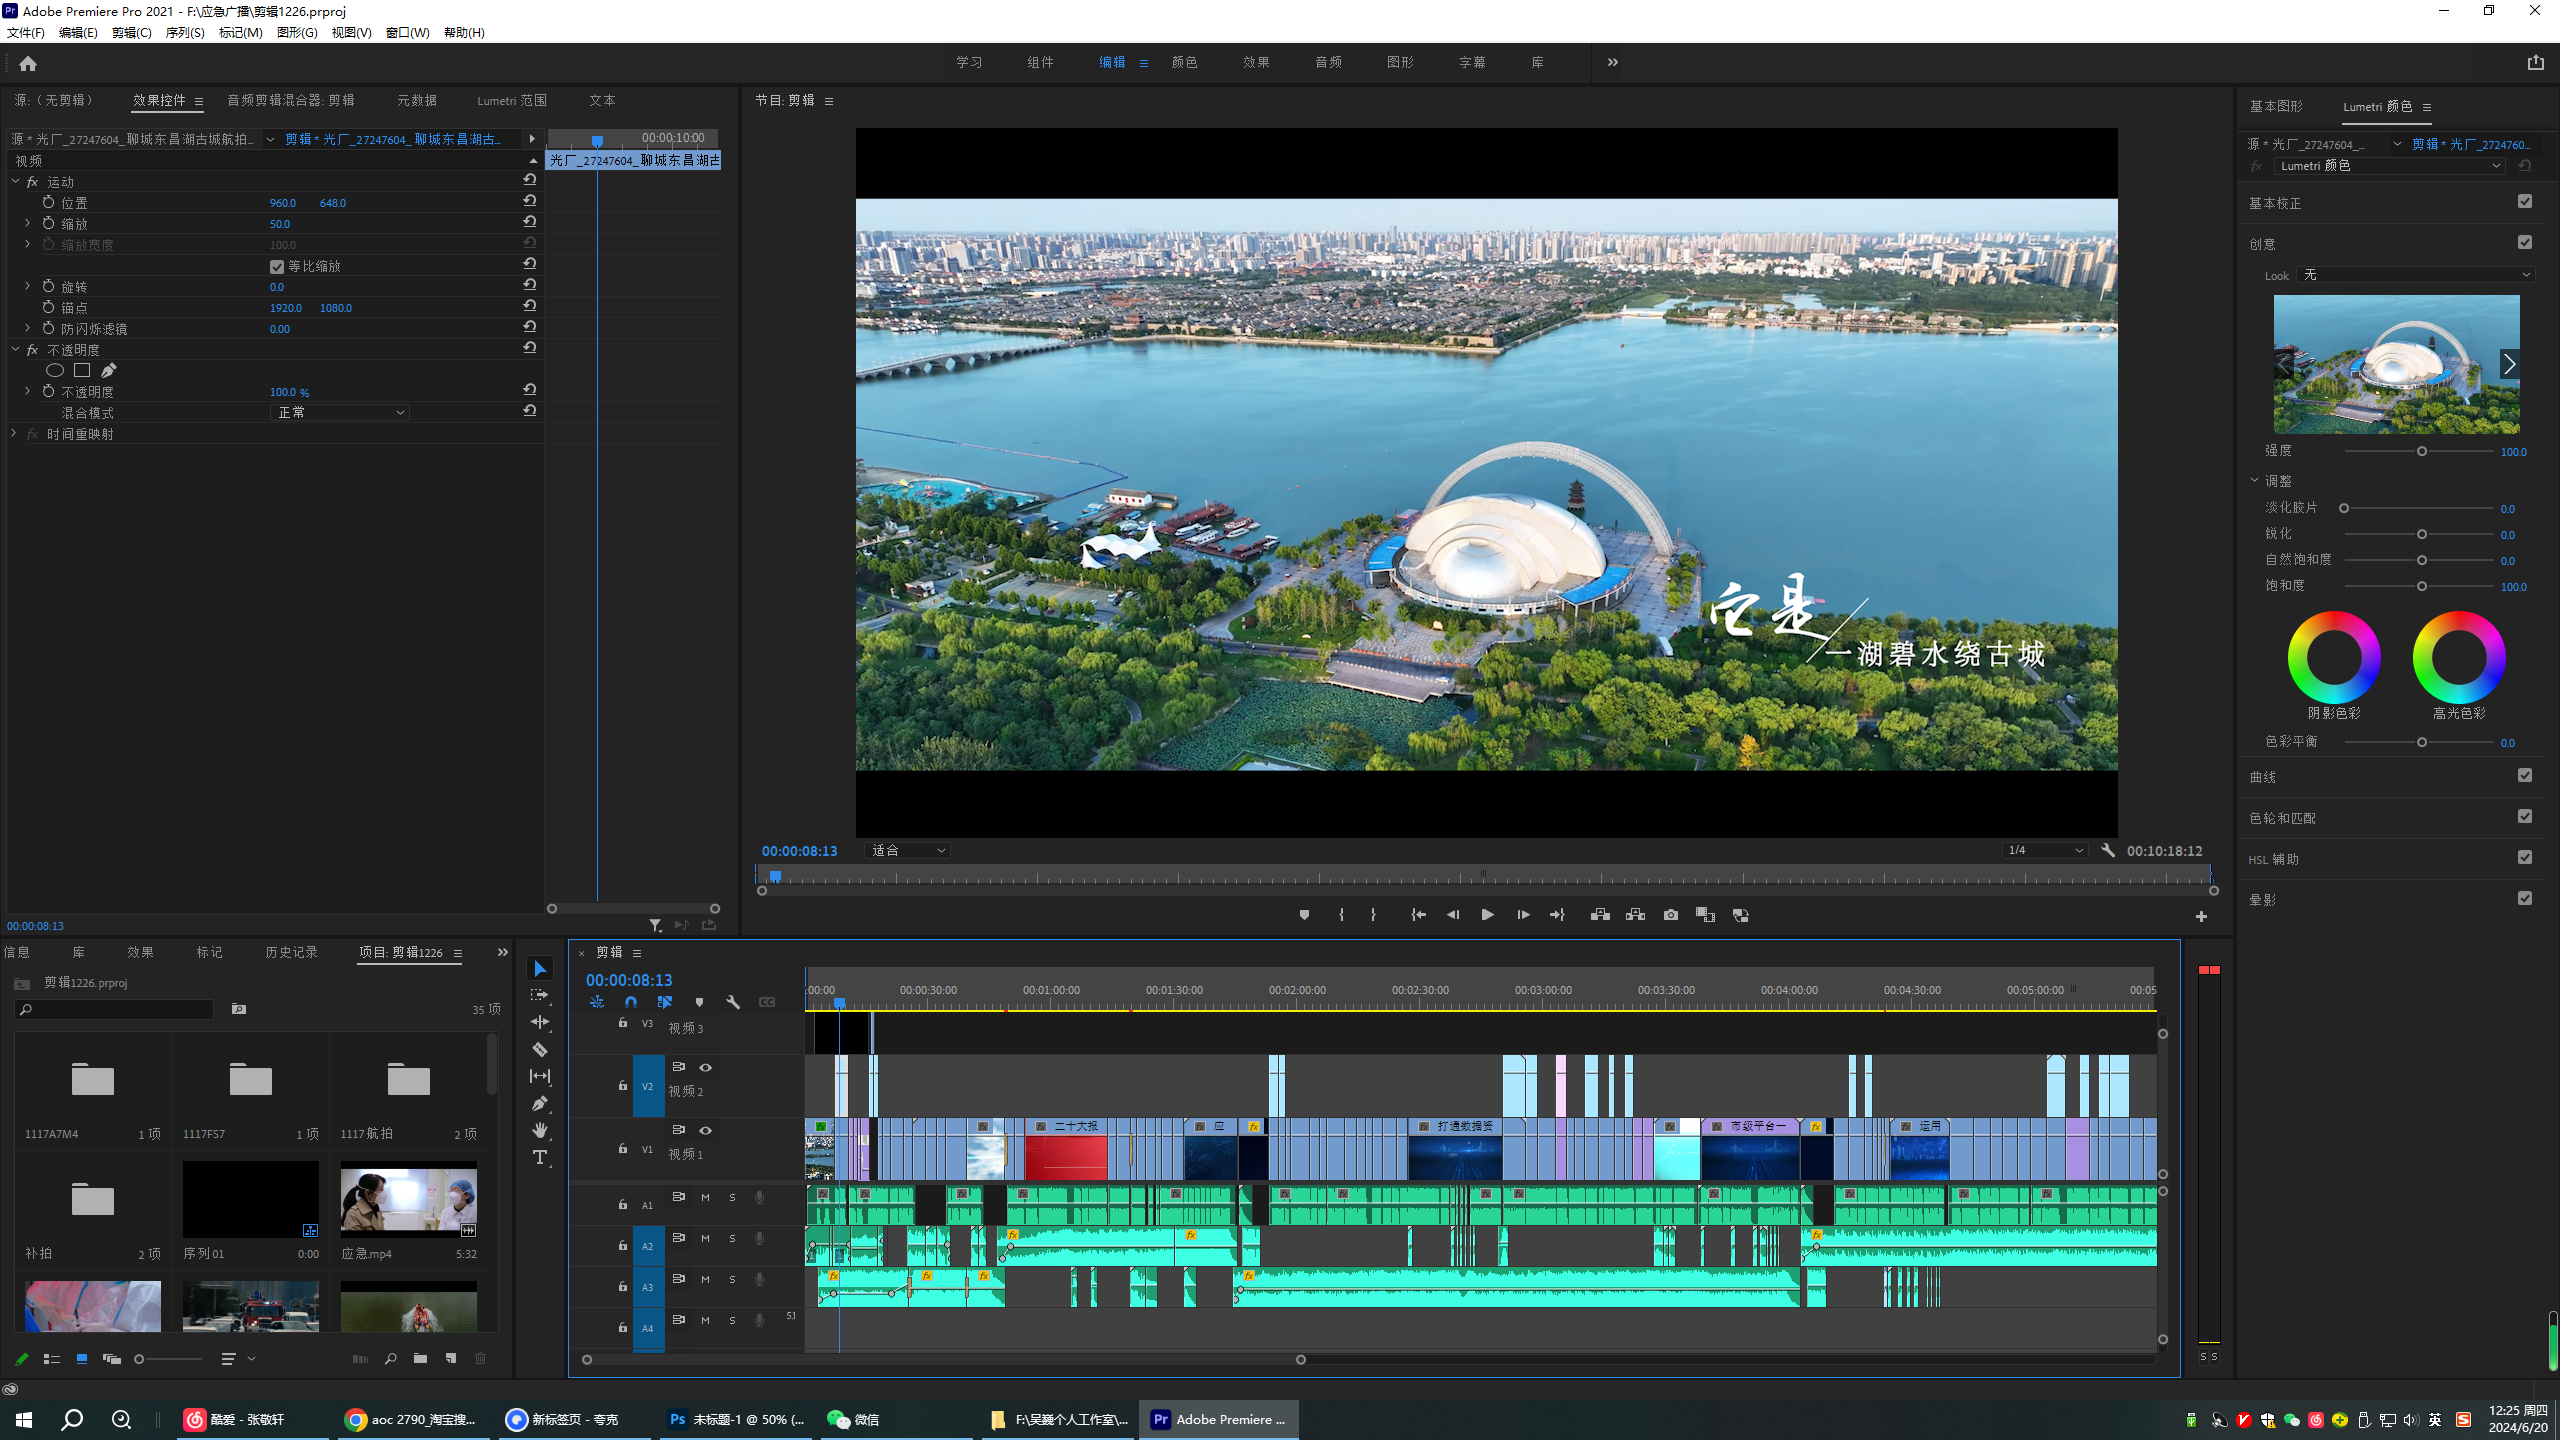Open the 混合模式 blend mode dropdown
This screenshot has height=1440, width=2560.
coord(340,412)
